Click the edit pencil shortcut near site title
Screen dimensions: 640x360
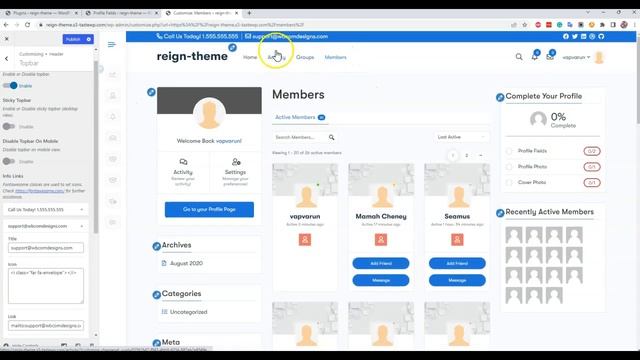click(x=232, y=48)
